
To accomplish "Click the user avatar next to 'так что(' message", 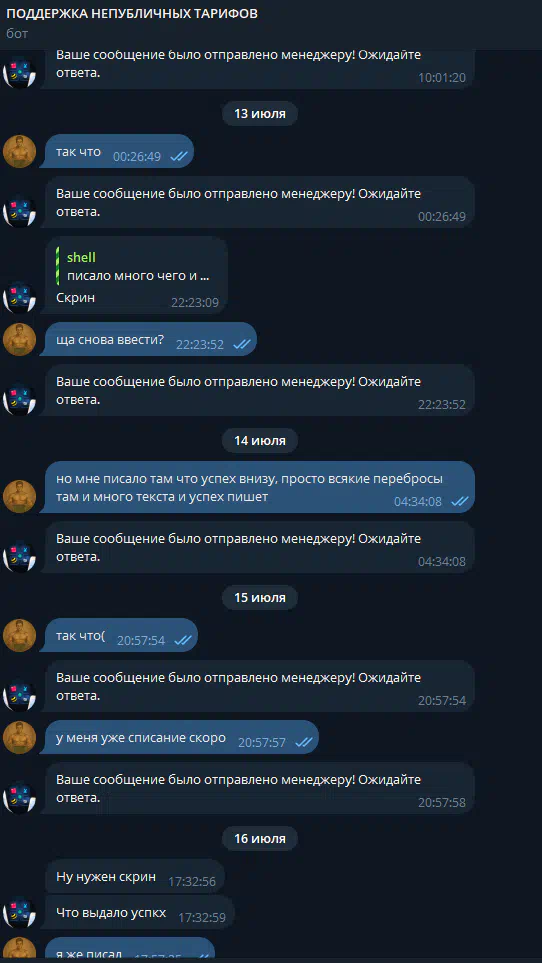I will point(20,635).
